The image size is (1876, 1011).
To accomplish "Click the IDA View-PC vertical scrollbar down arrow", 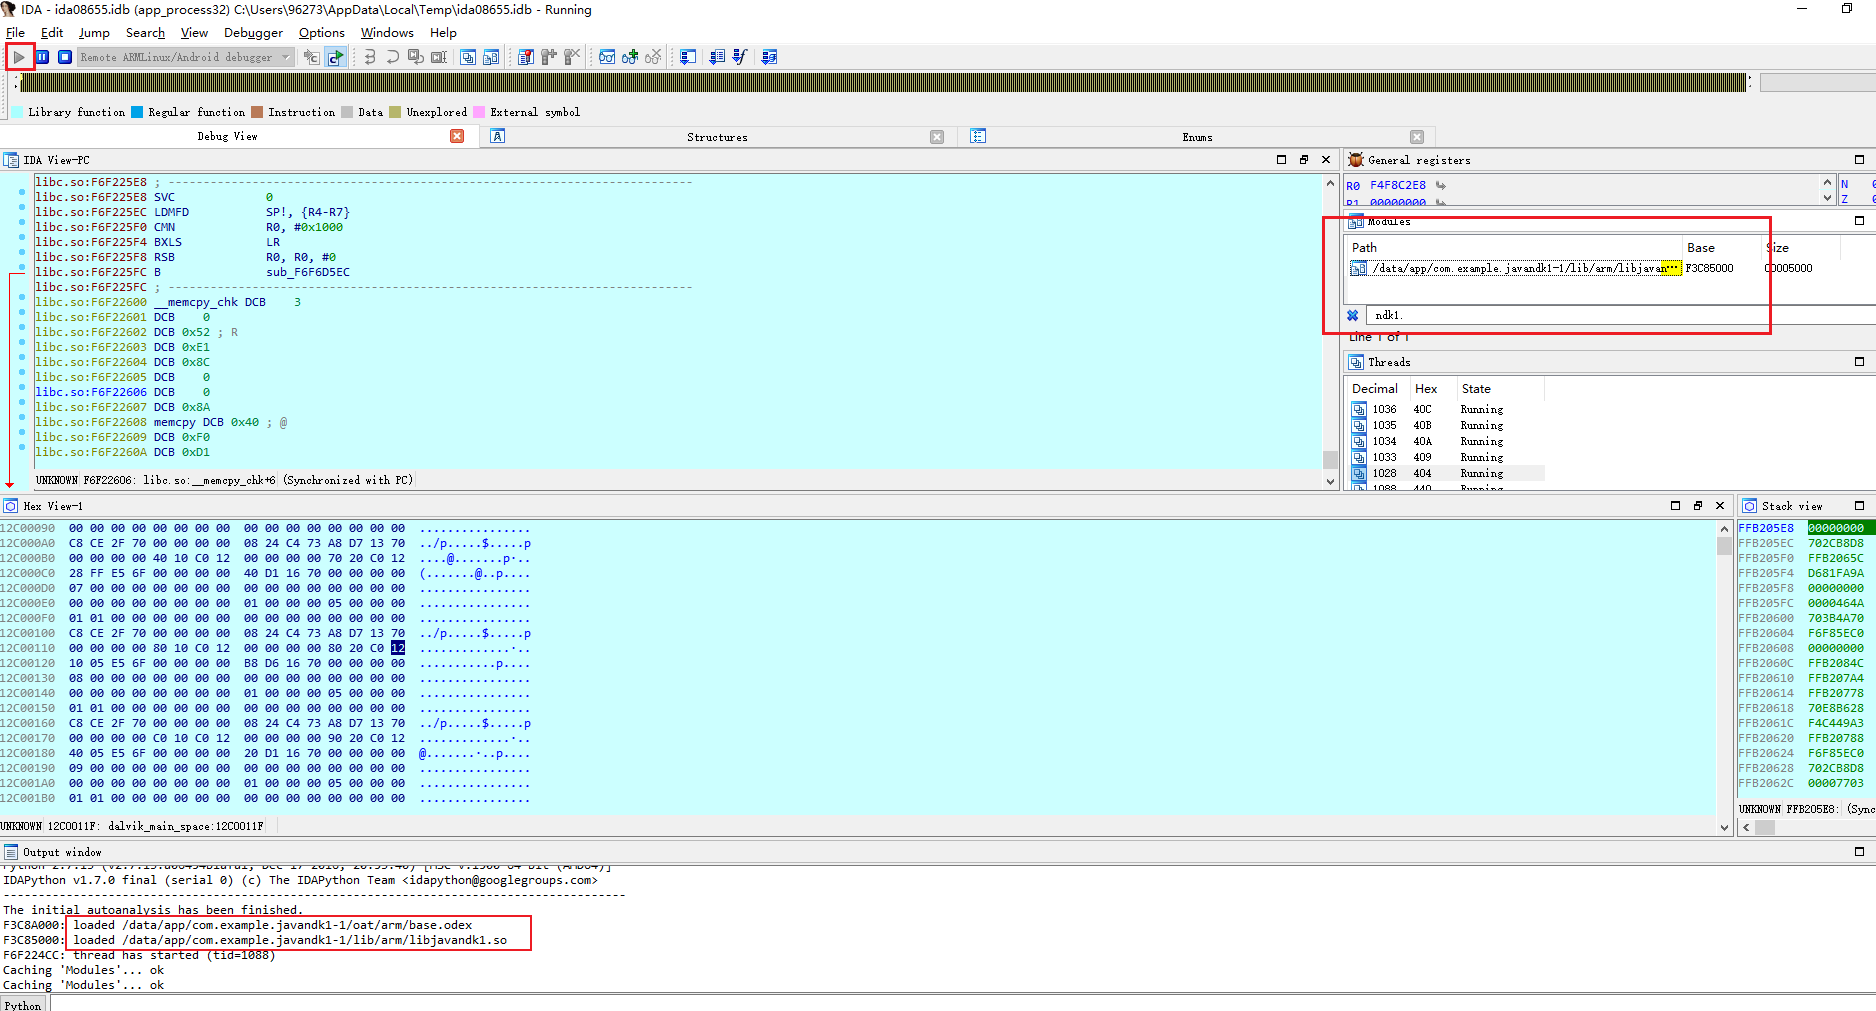I will (1330, 481).
